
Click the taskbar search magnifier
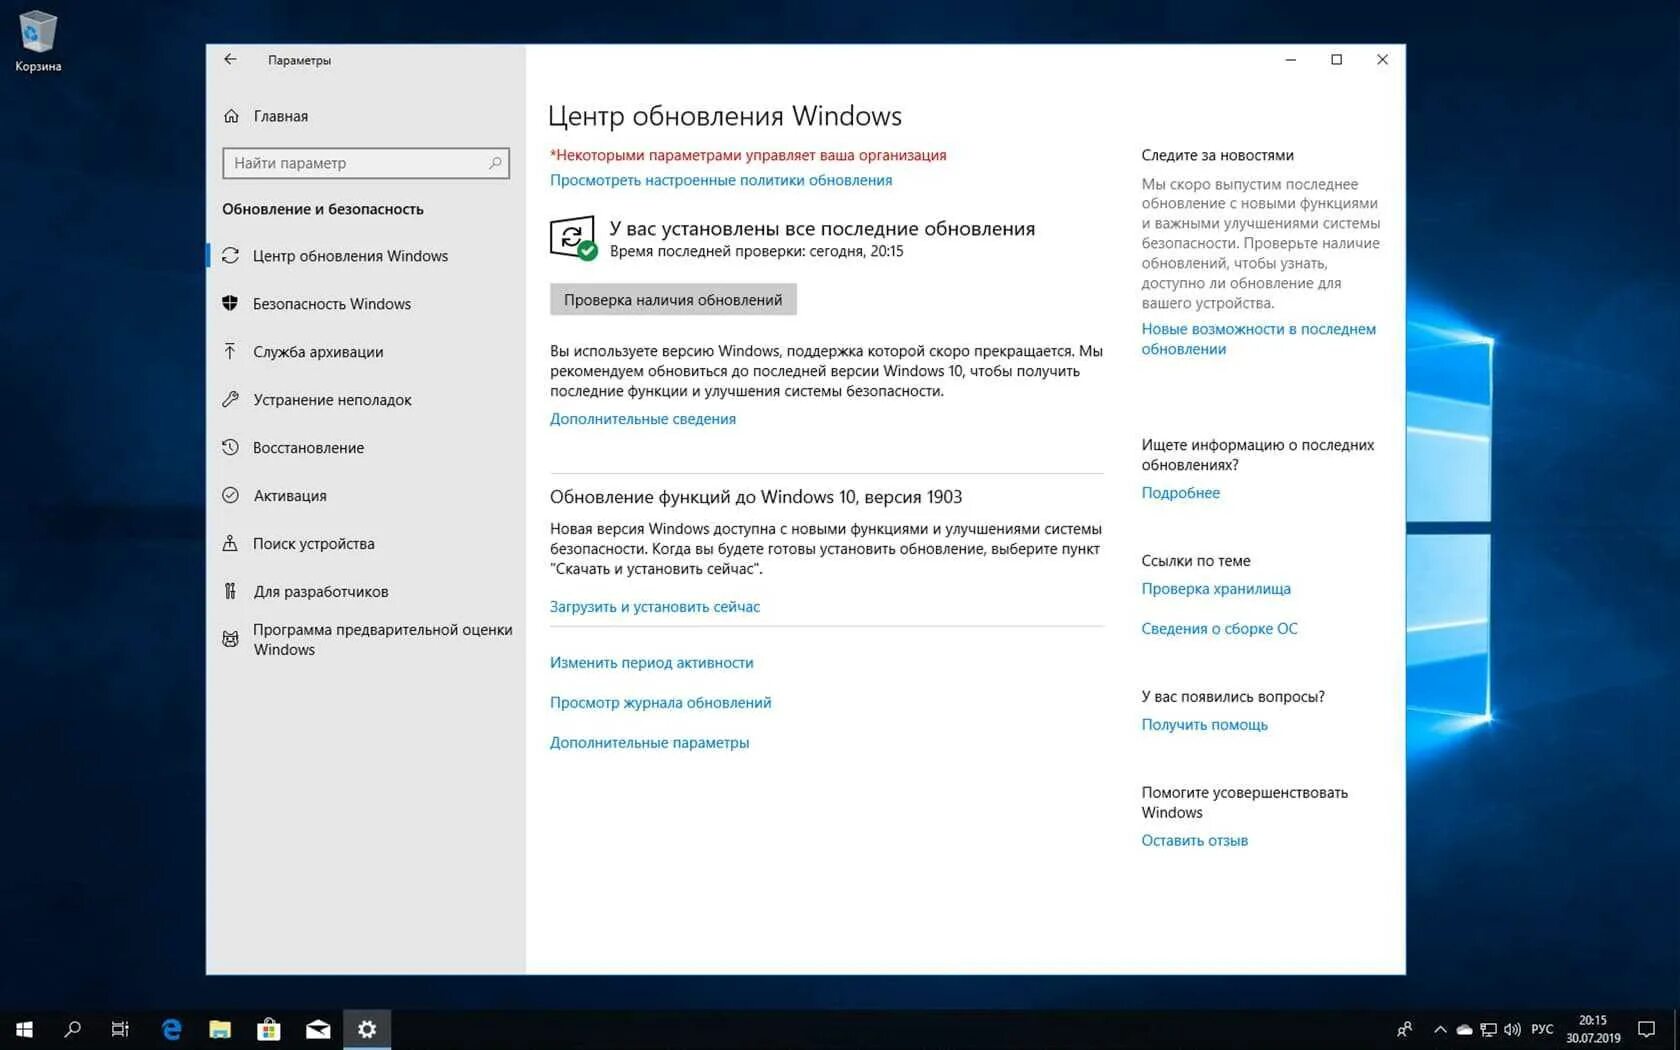click(x=72, y=1029)
